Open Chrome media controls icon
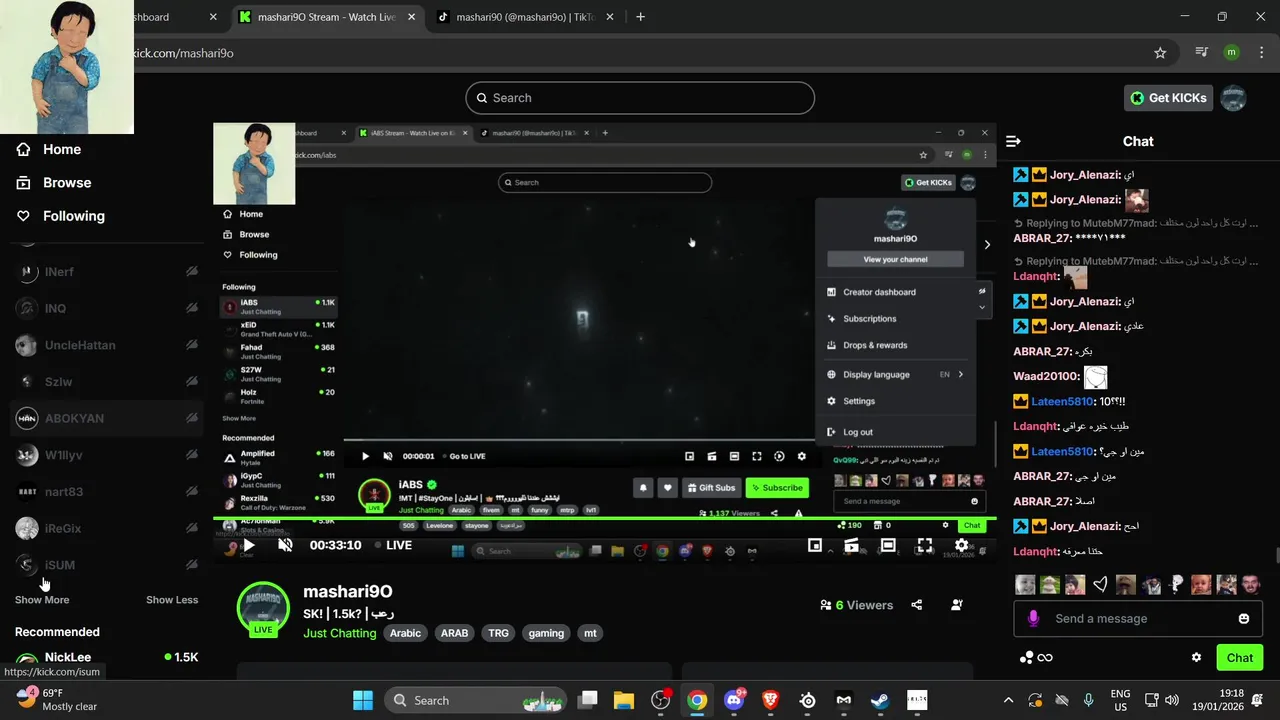This screenshot has width=1280, height=720. coord(1203,53)
